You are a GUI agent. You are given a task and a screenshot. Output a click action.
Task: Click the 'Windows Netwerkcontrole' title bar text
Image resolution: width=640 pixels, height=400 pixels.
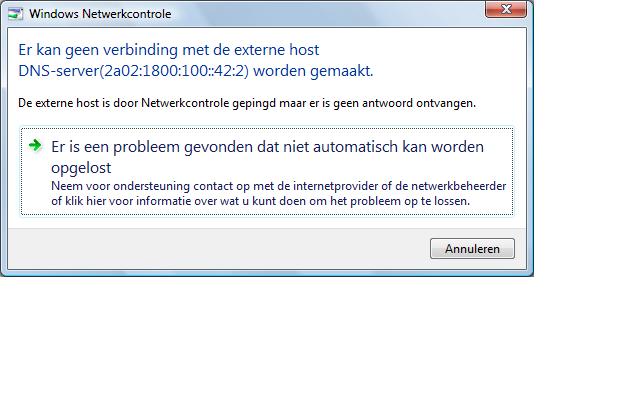tap(100, 14)
